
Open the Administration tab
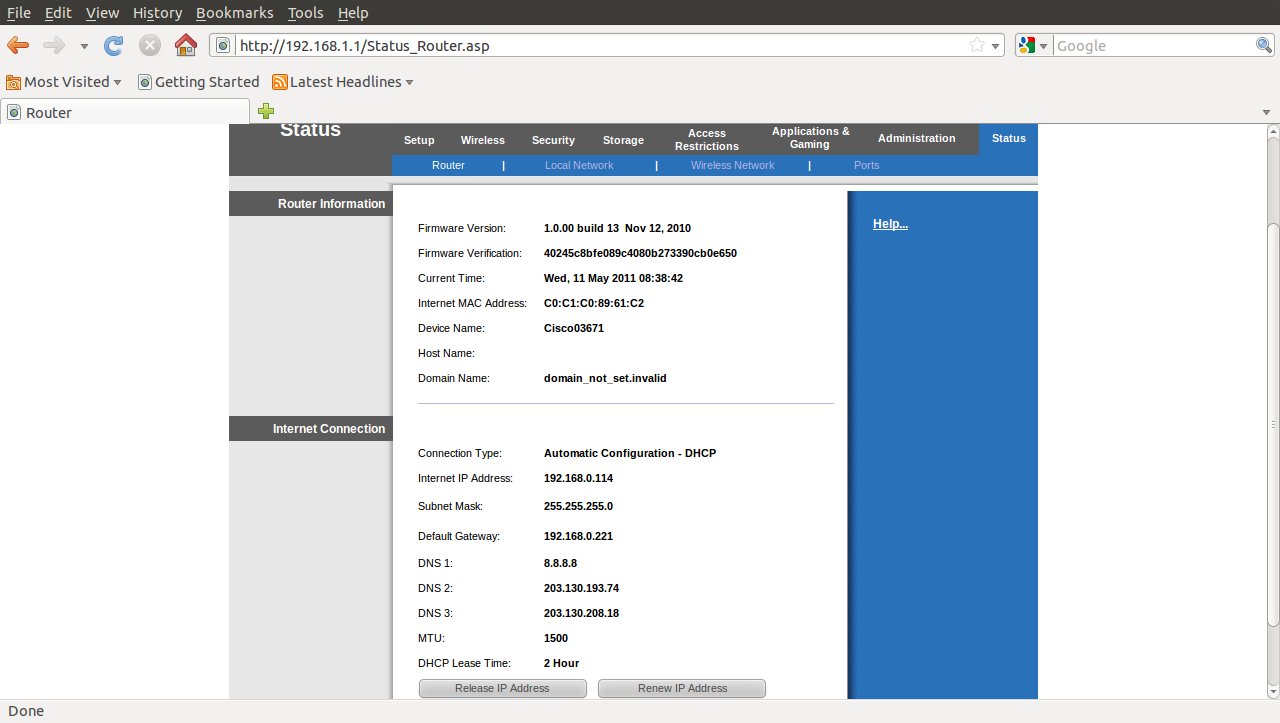(x=916, y=139)
